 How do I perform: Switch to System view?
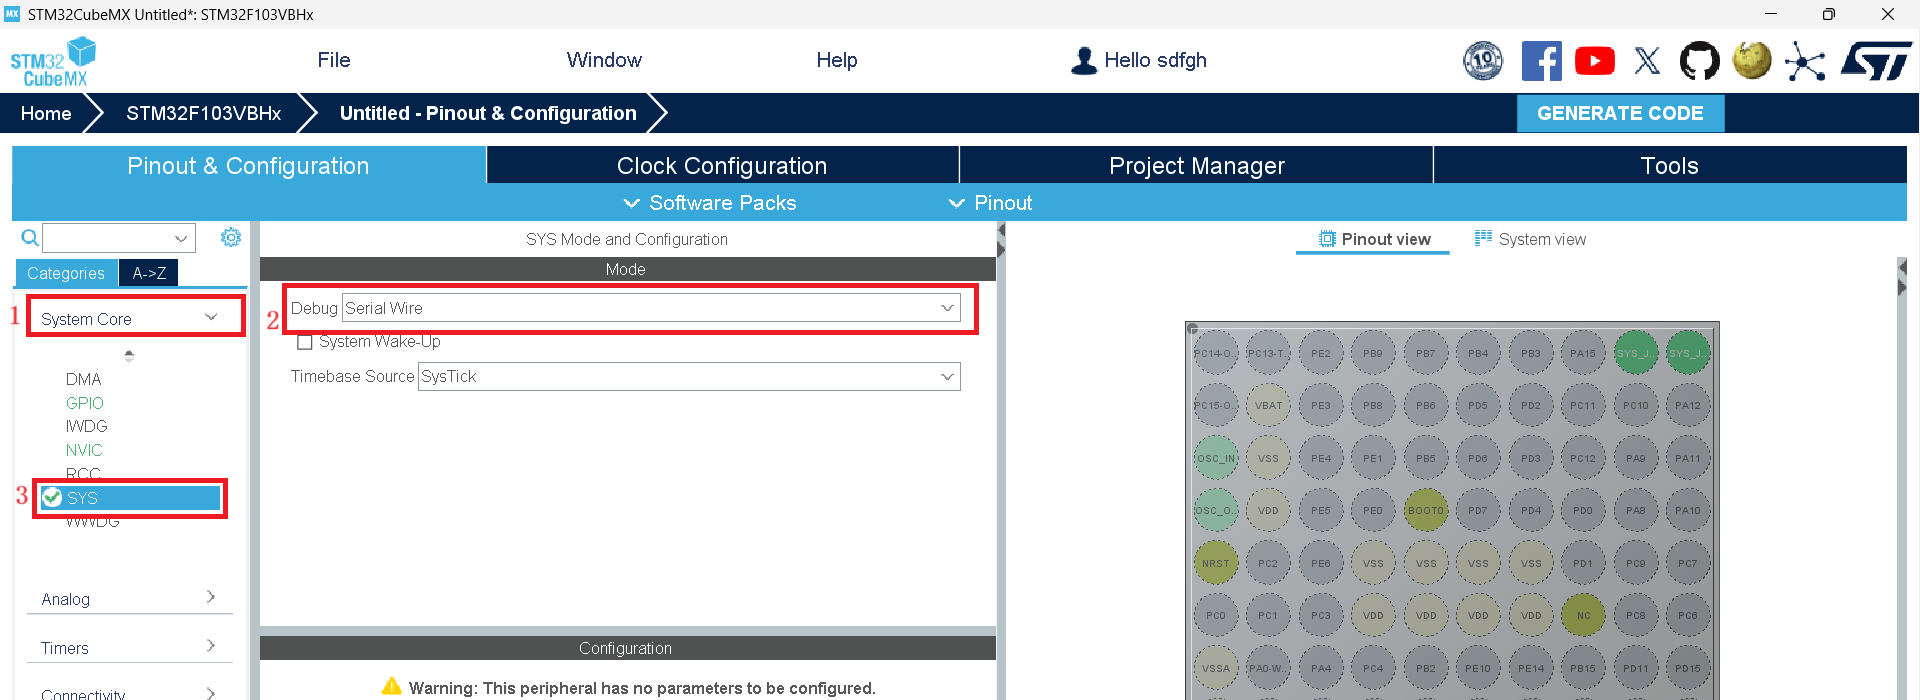[1530, 239]
